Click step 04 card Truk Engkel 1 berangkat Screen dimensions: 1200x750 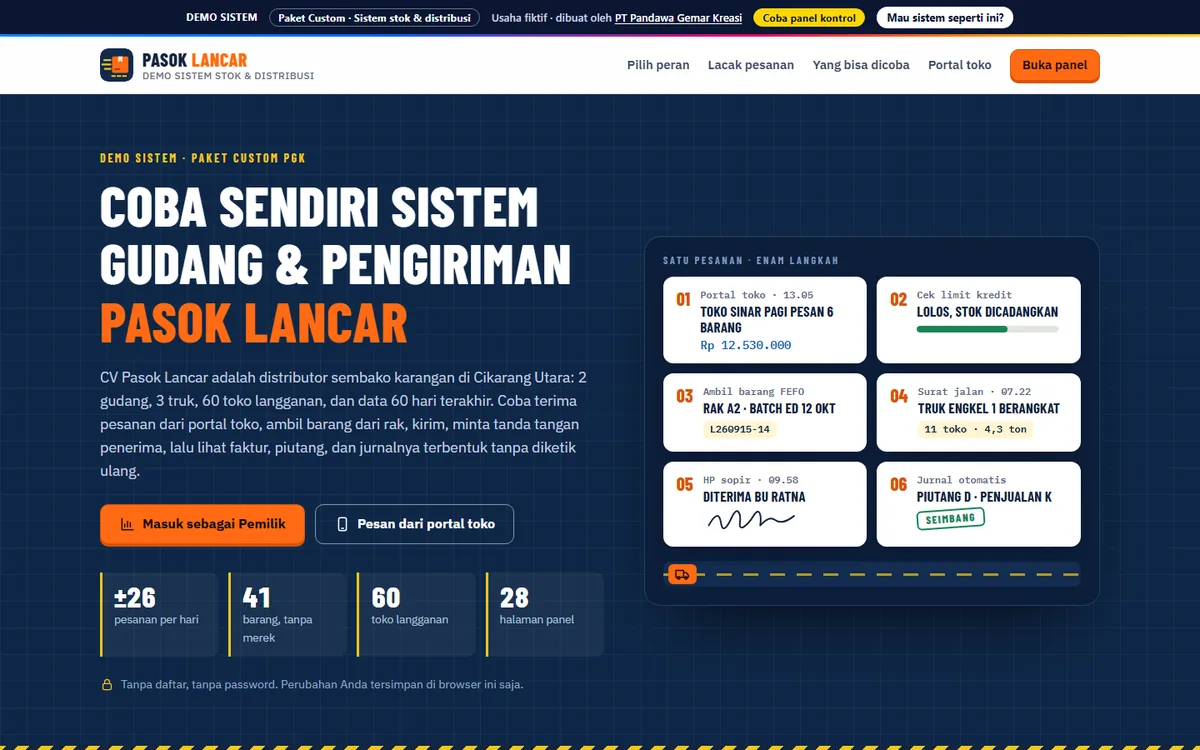point(979,412)
